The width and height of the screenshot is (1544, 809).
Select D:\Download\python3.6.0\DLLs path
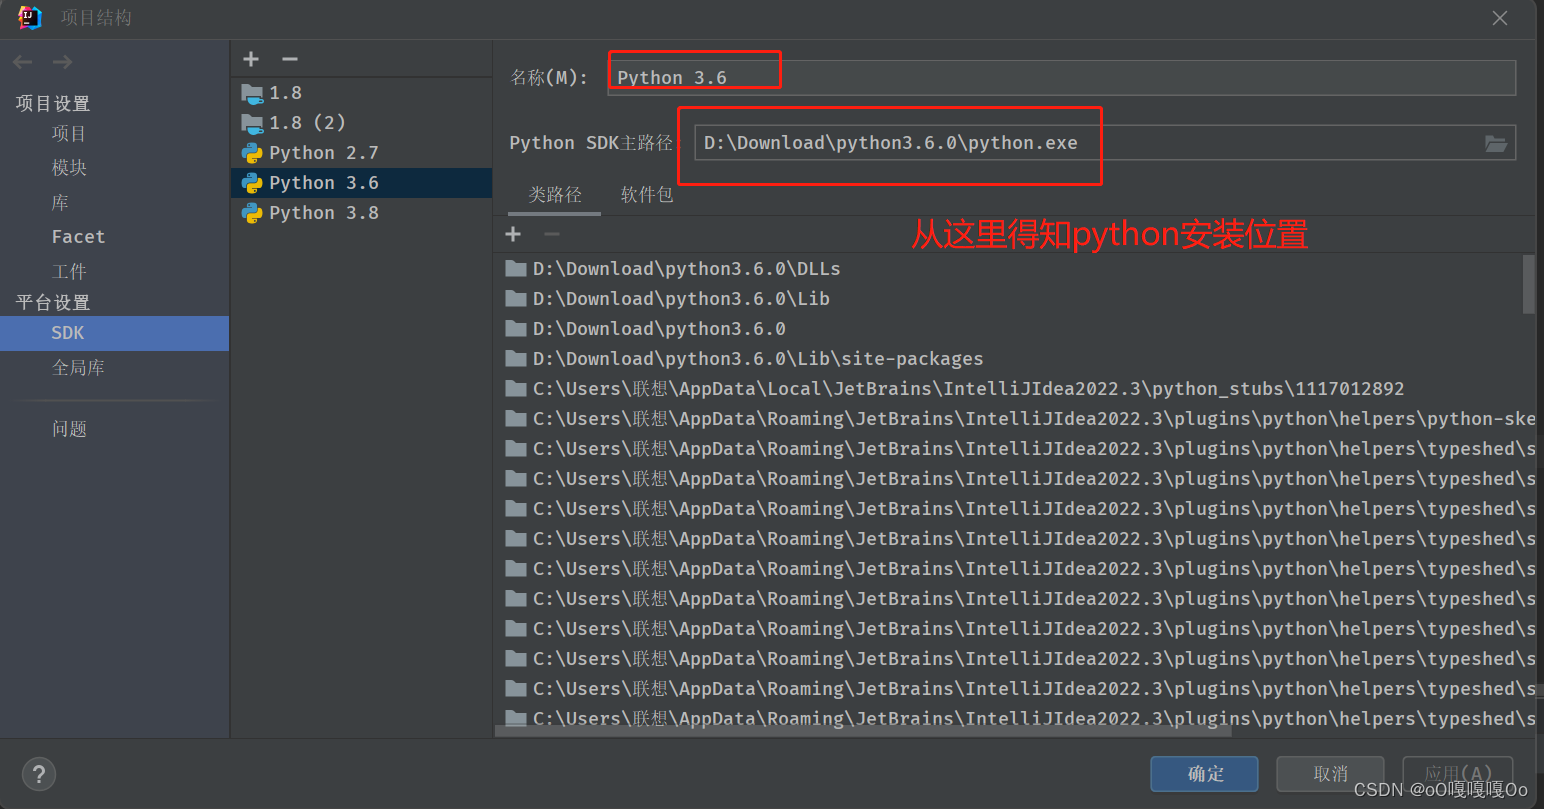(1008, 269)
